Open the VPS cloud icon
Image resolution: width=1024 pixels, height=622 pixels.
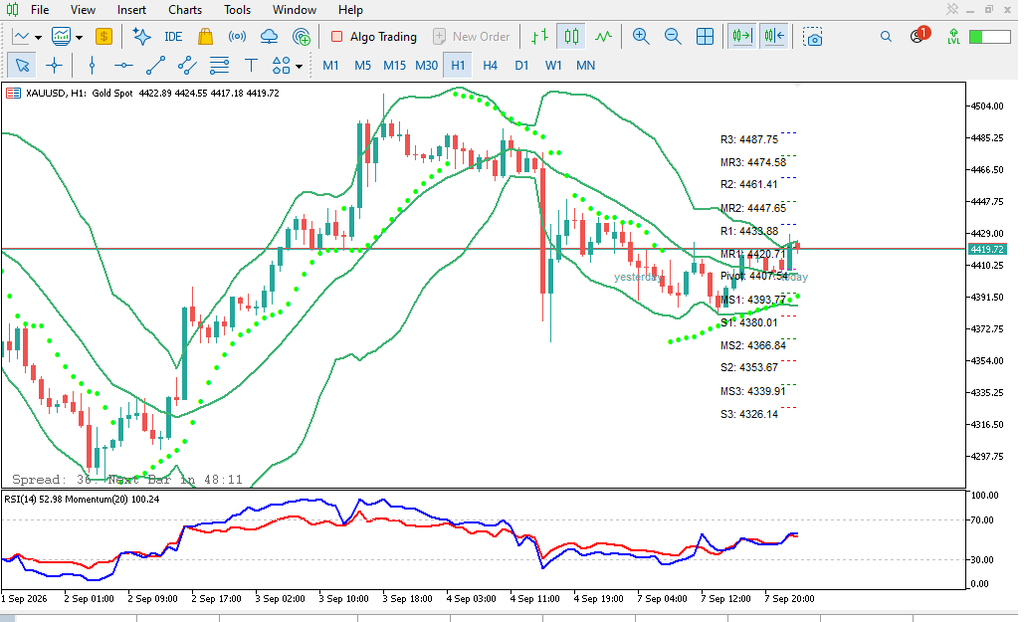[x=269, y=37]
